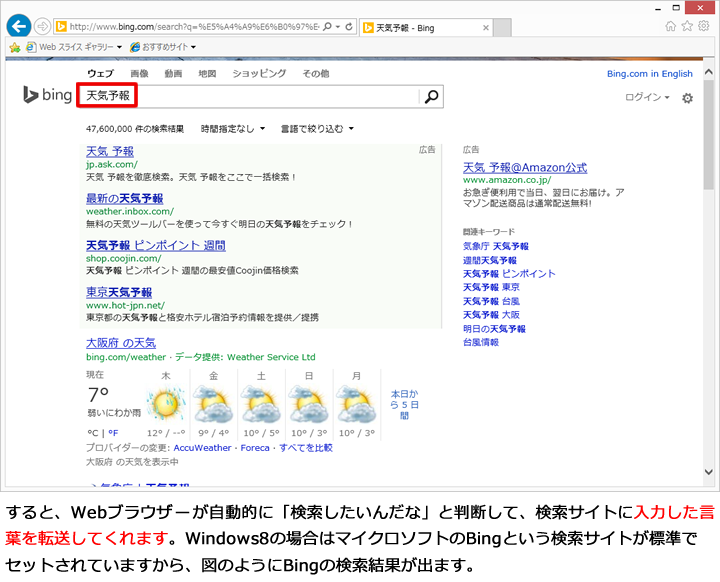720x582 pixels.
Task: Open 天気予報 ピンポイント 週間 result link
Action: 156,245
